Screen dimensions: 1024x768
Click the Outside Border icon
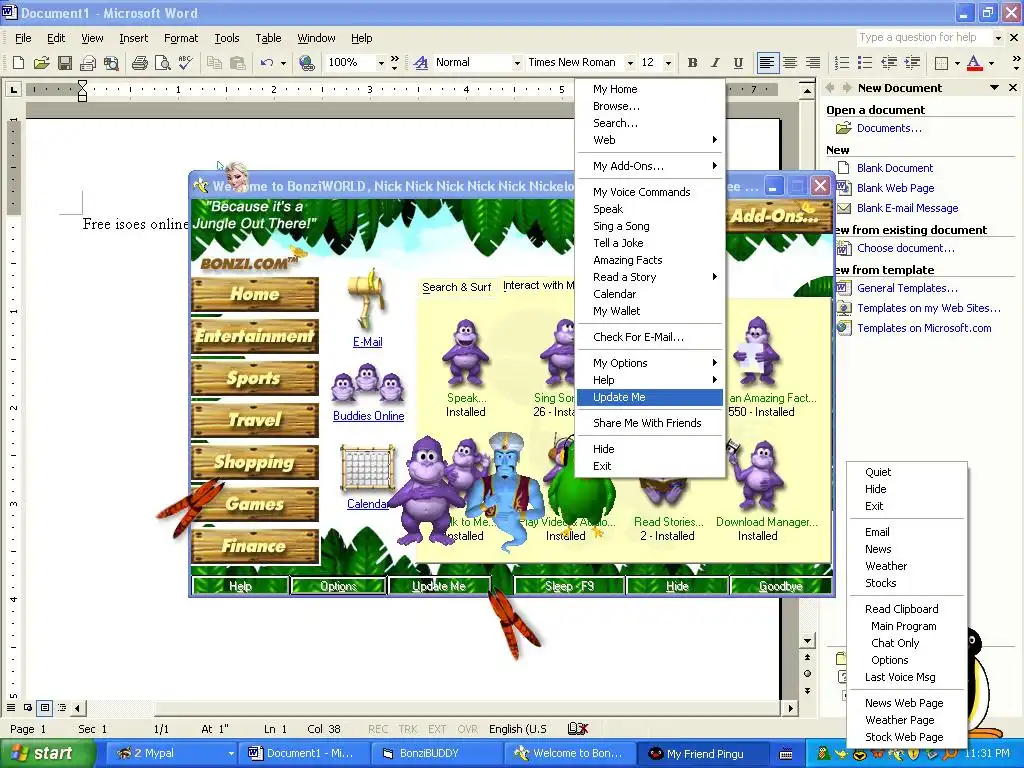941,63
